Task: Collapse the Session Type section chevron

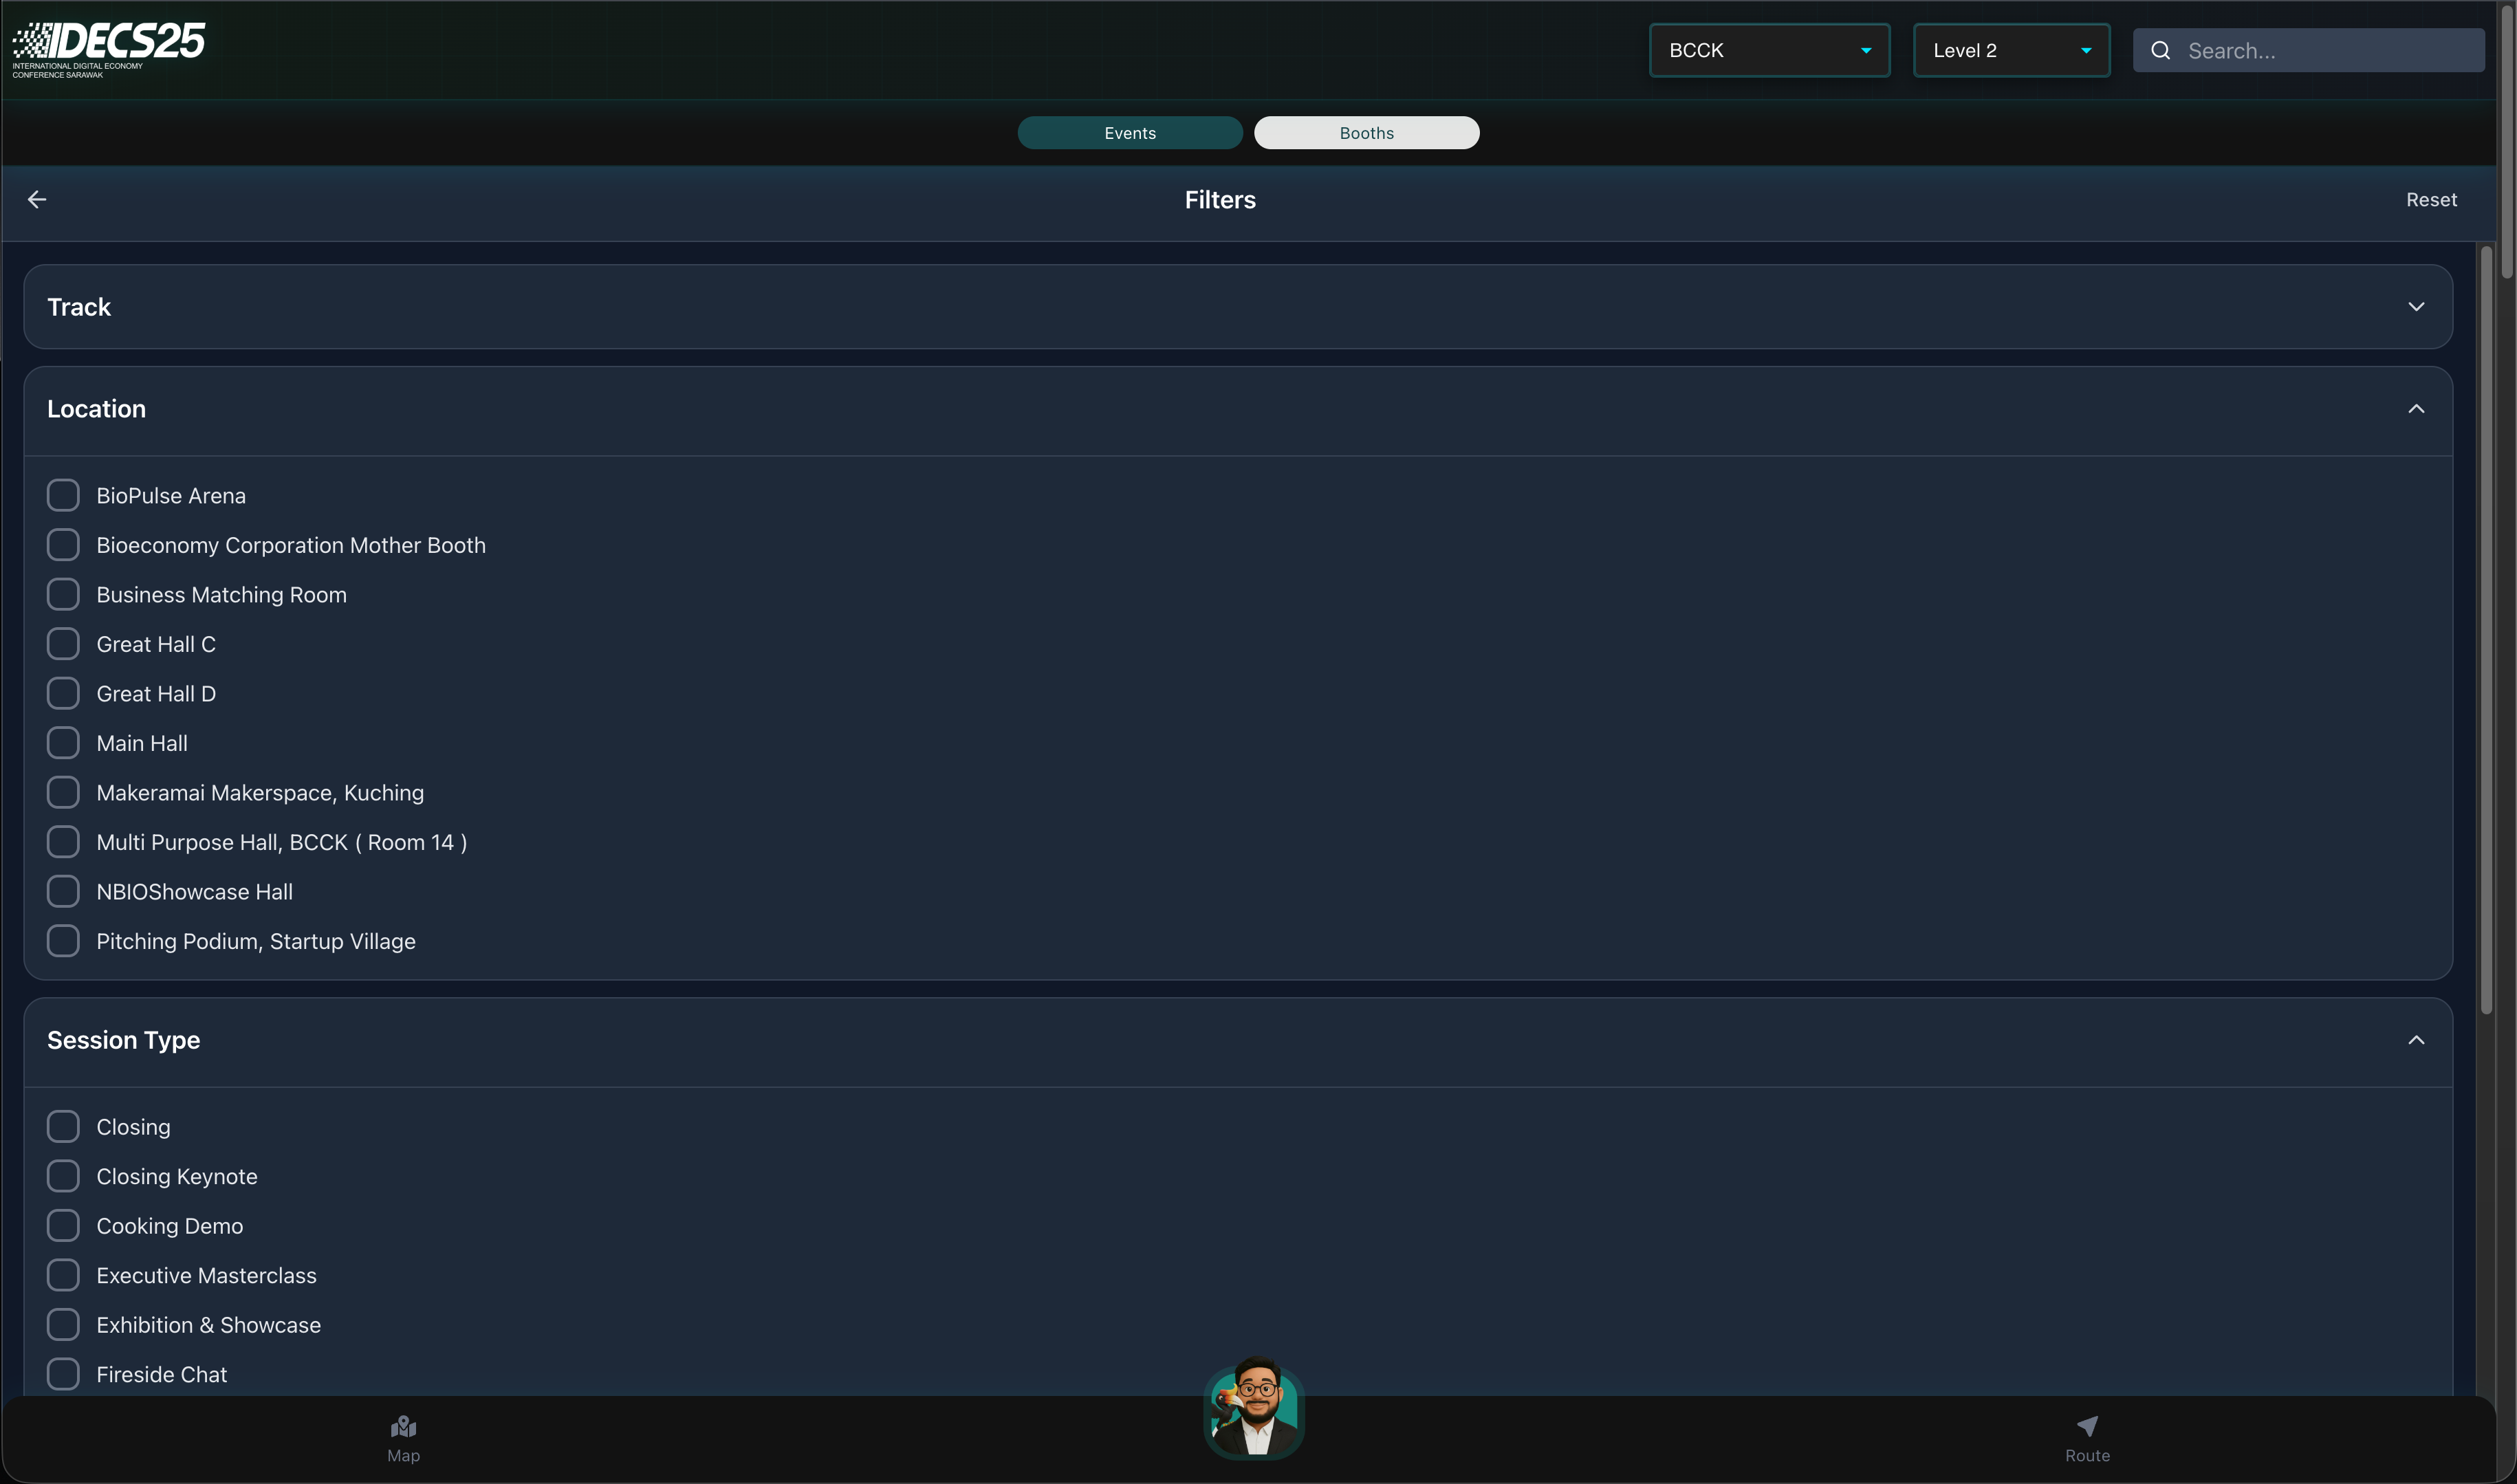Action: (2416, 1040)
